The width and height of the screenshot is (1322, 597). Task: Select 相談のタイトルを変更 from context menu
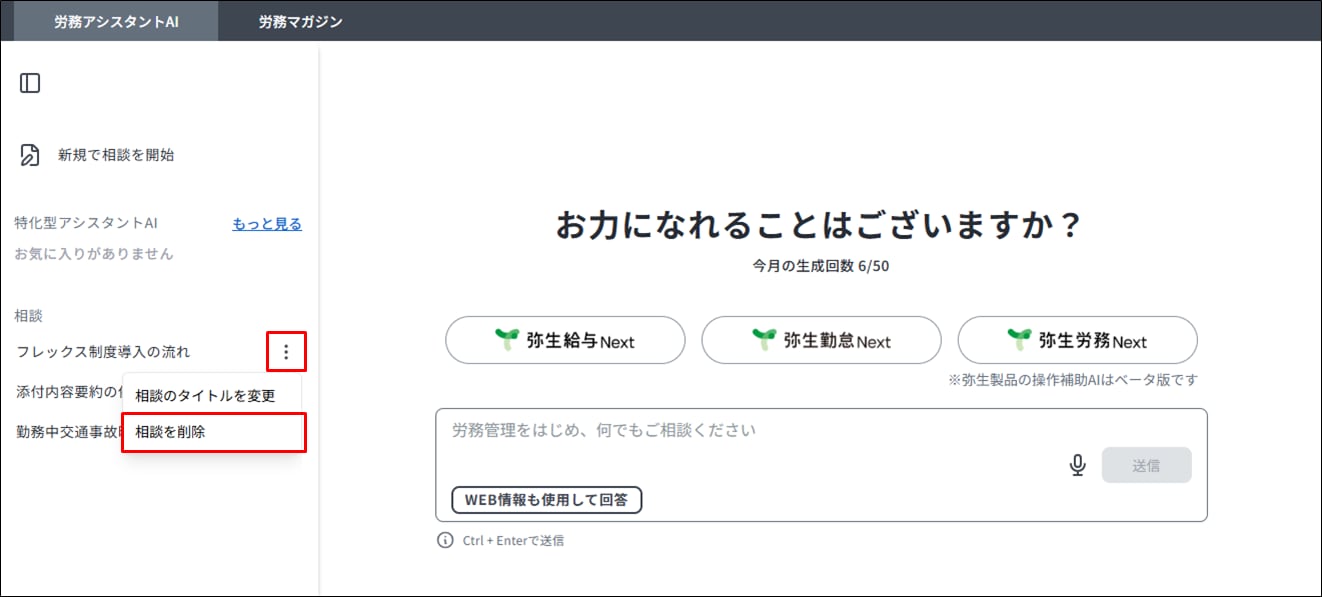coord(205,395)
